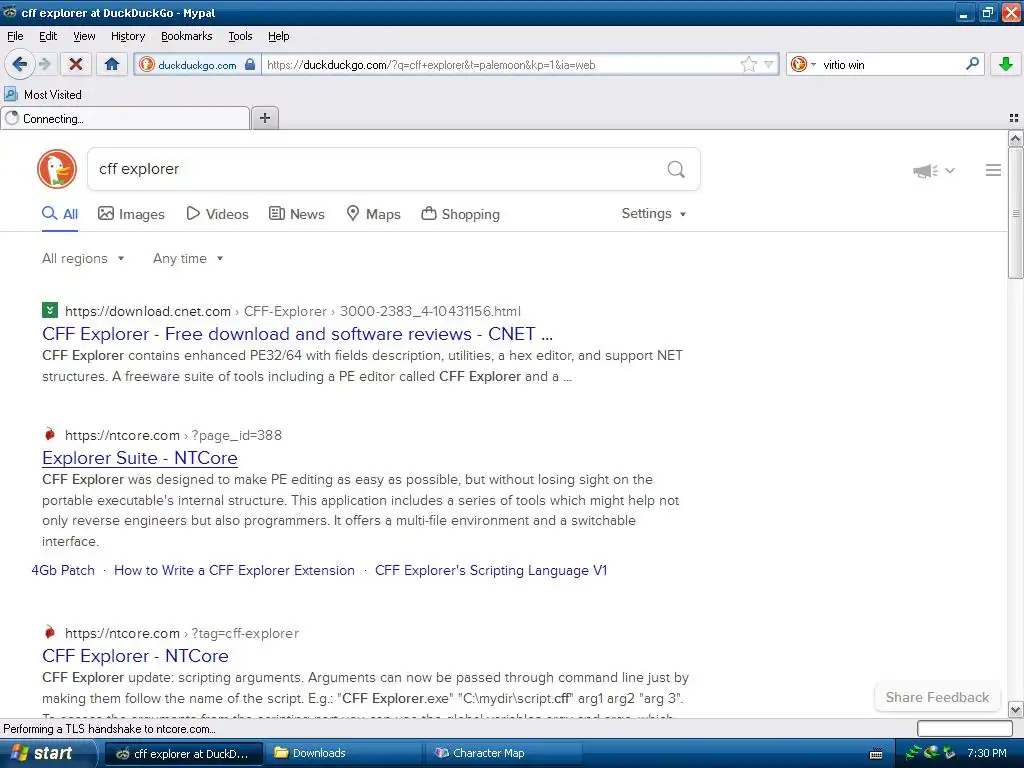Click the Share Feedback button

(937, 697)
